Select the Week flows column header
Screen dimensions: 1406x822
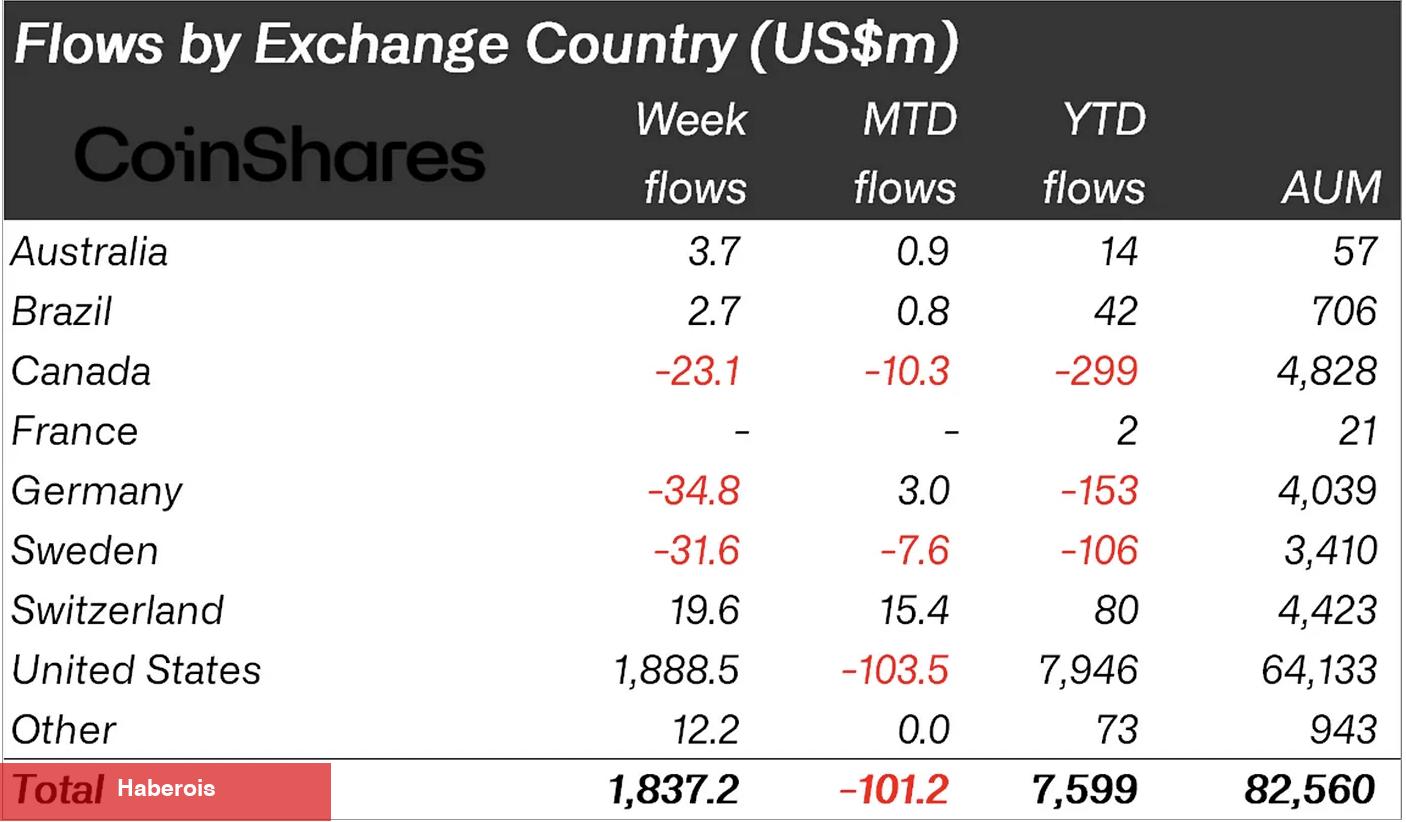(692, 153)
